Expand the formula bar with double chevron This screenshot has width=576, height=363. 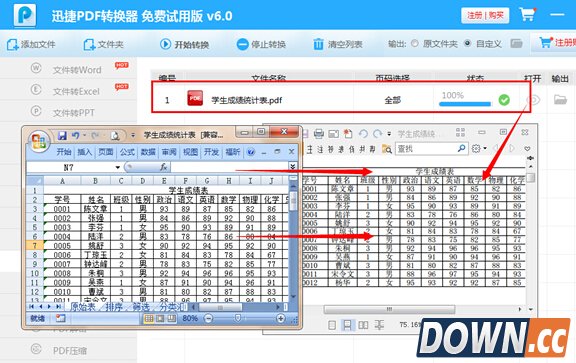pyautogui.click(x=292, y=167)
